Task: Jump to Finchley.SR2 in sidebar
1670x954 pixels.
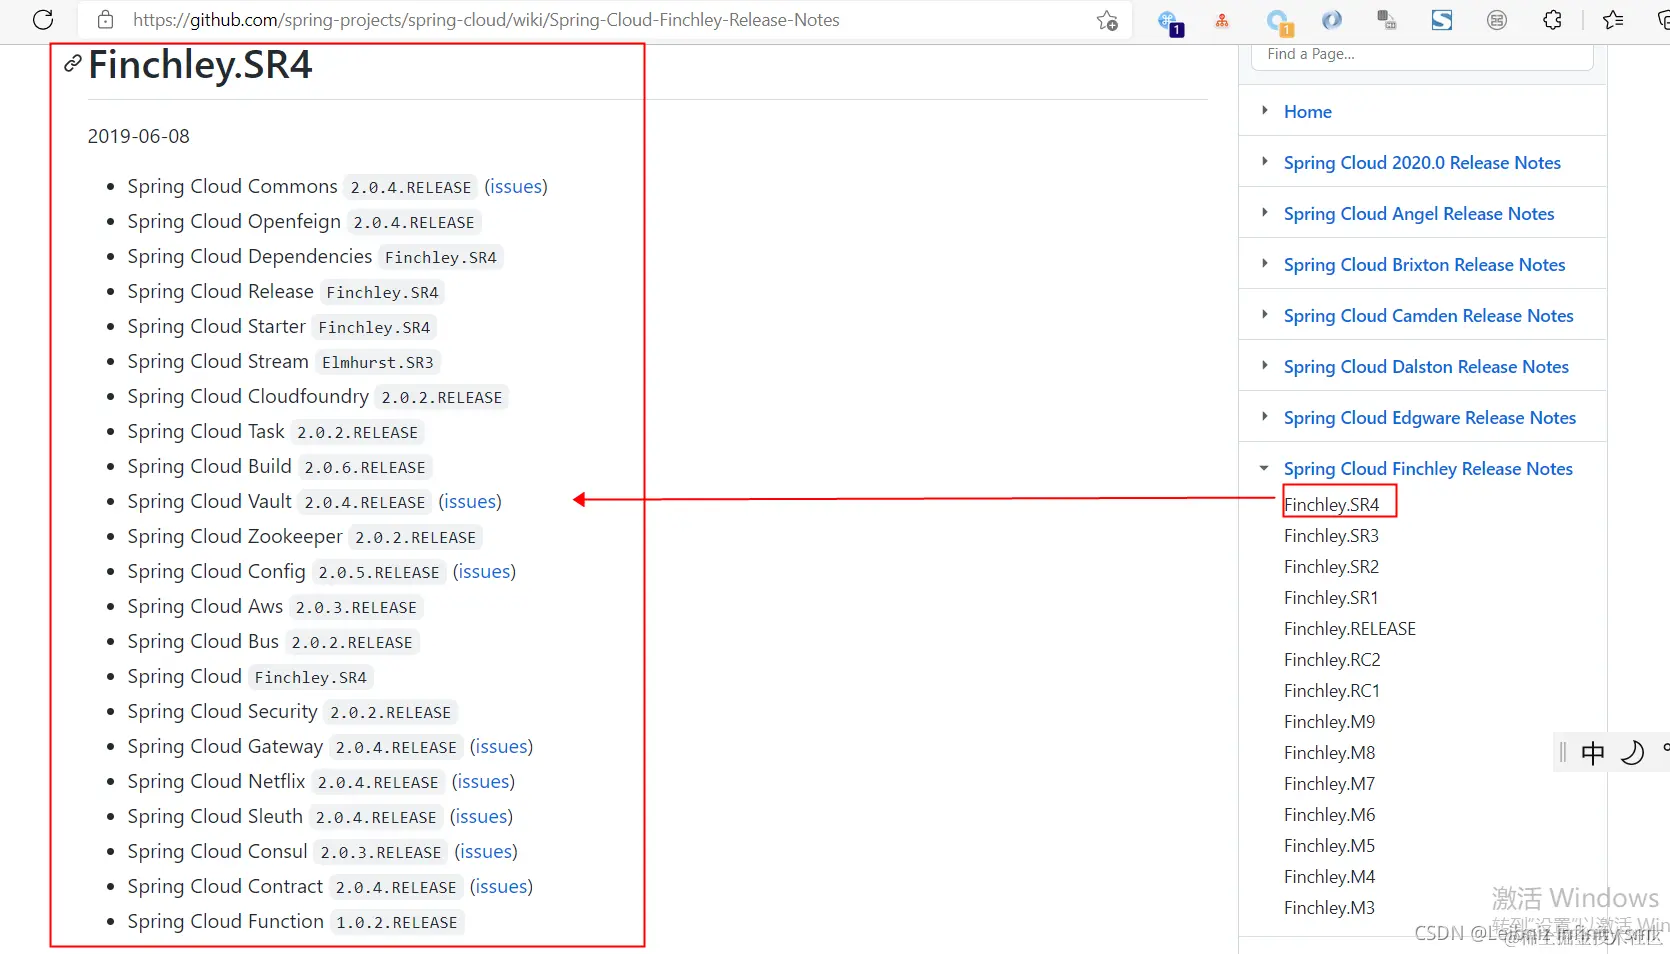Action: (1331, 567)
